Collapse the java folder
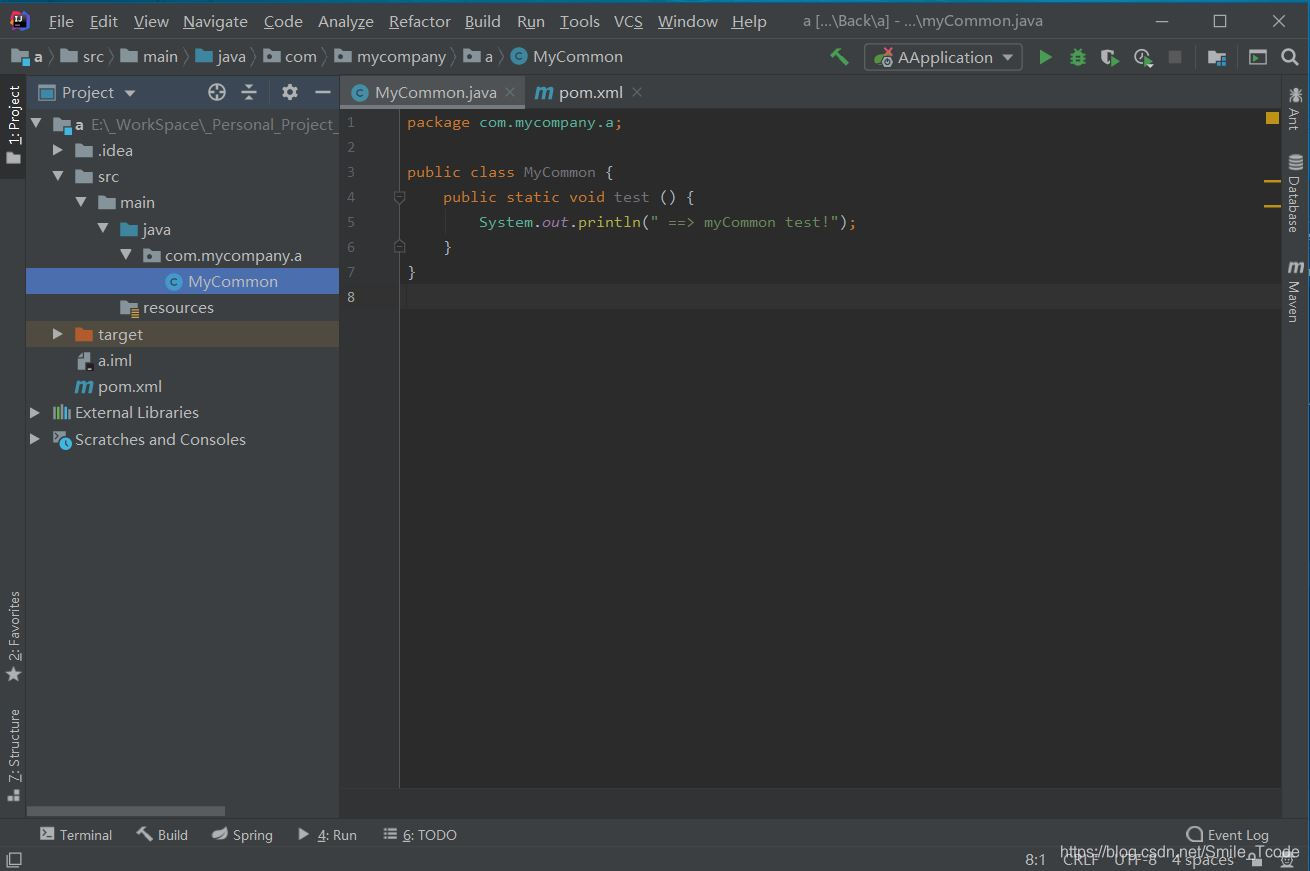 point(103,229)
